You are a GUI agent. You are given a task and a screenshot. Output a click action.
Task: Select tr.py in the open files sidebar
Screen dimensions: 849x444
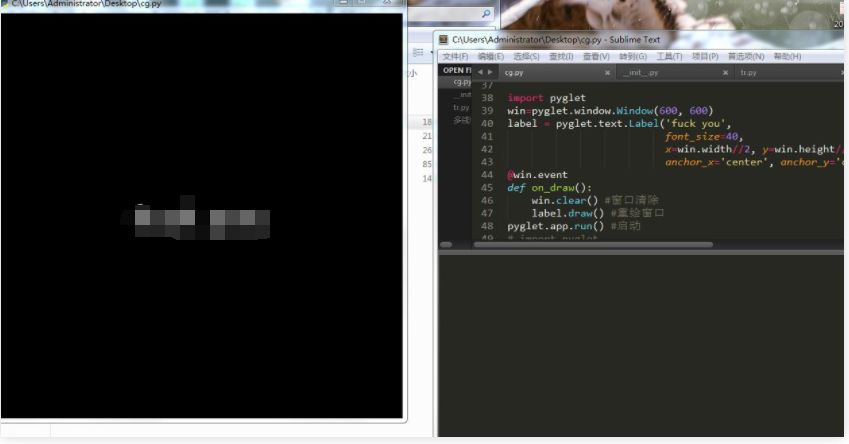click(x=460, y=107)
